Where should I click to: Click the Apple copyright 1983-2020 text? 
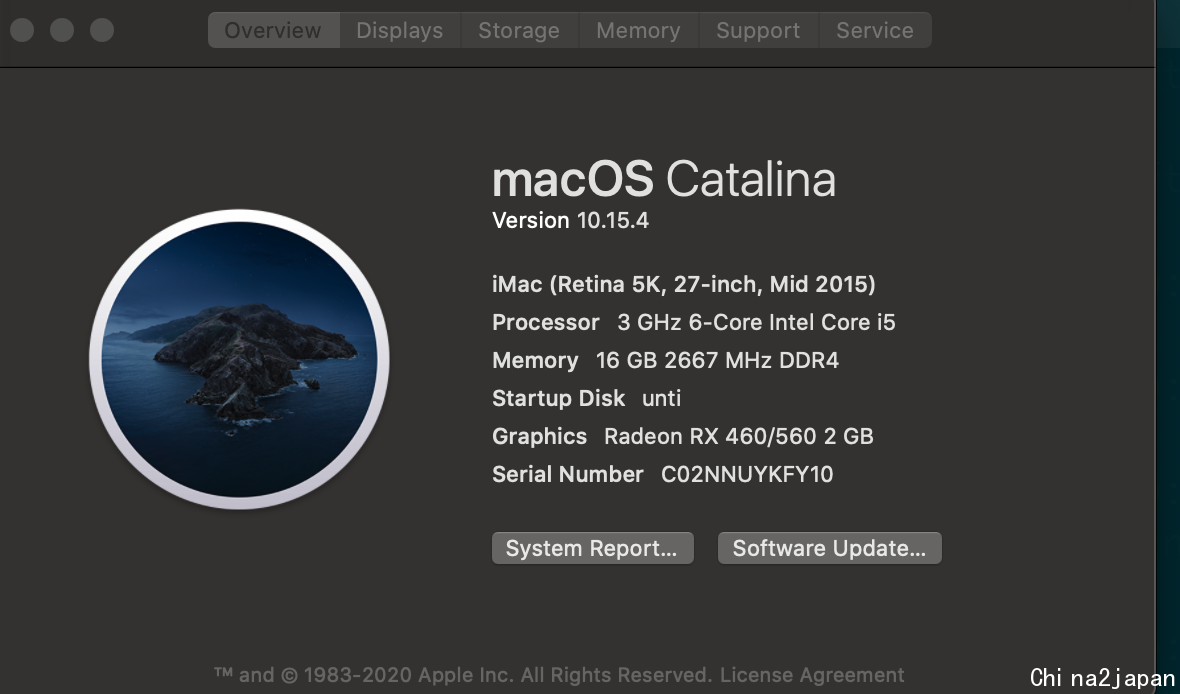(x=463, y=674)
